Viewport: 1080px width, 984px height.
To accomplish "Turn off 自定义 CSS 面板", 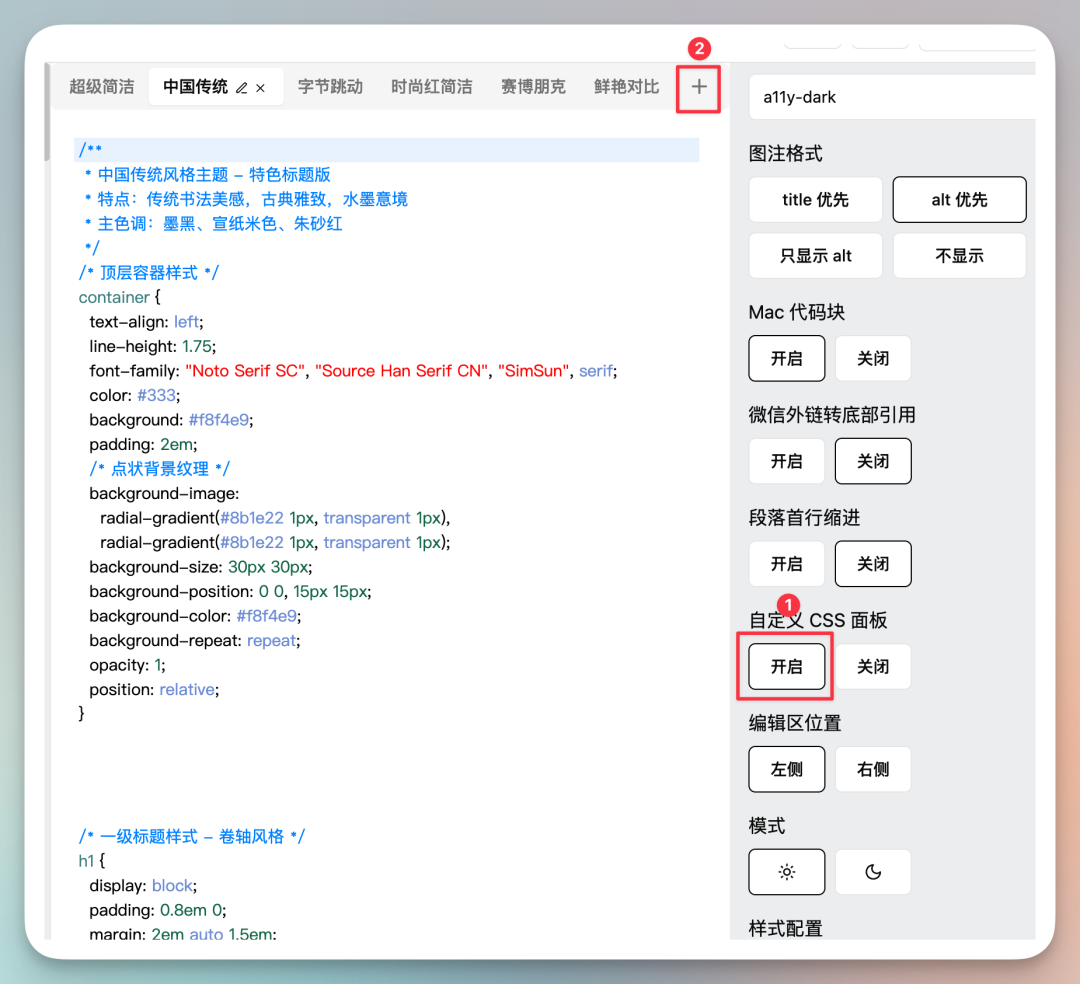I will click(873, 666).
